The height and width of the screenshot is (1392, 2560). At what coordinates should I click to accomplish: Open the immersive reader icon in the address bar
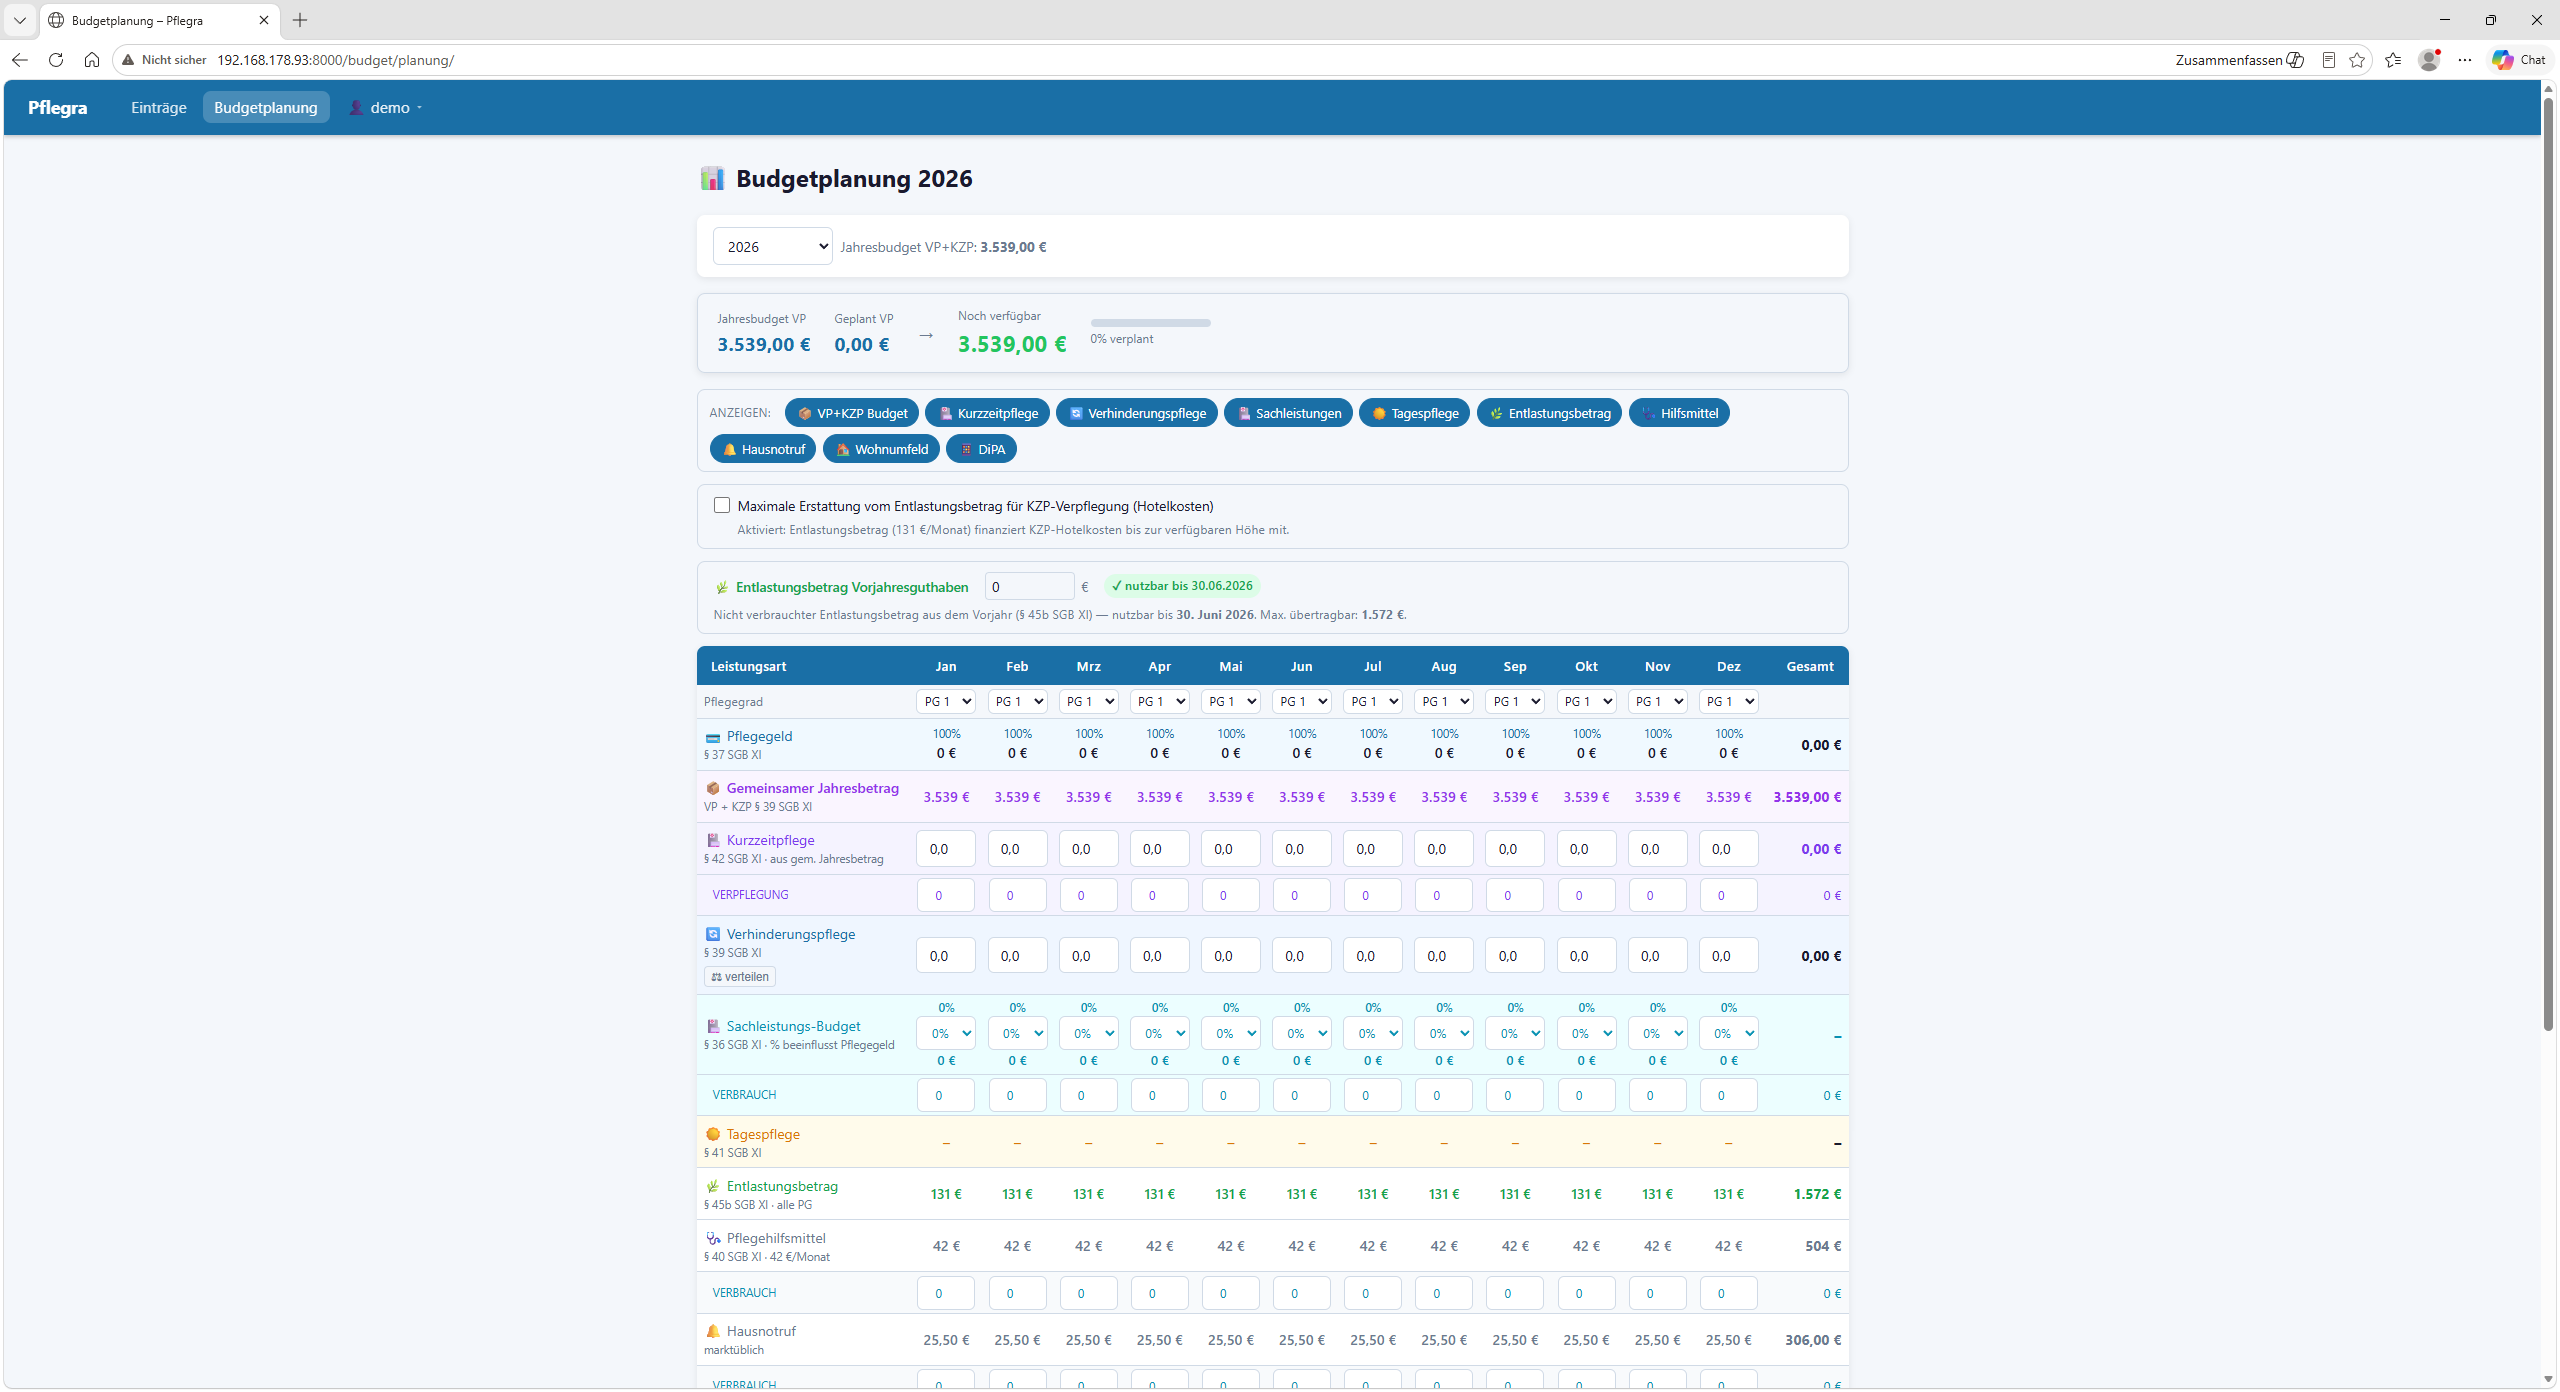click(2328, 60)
